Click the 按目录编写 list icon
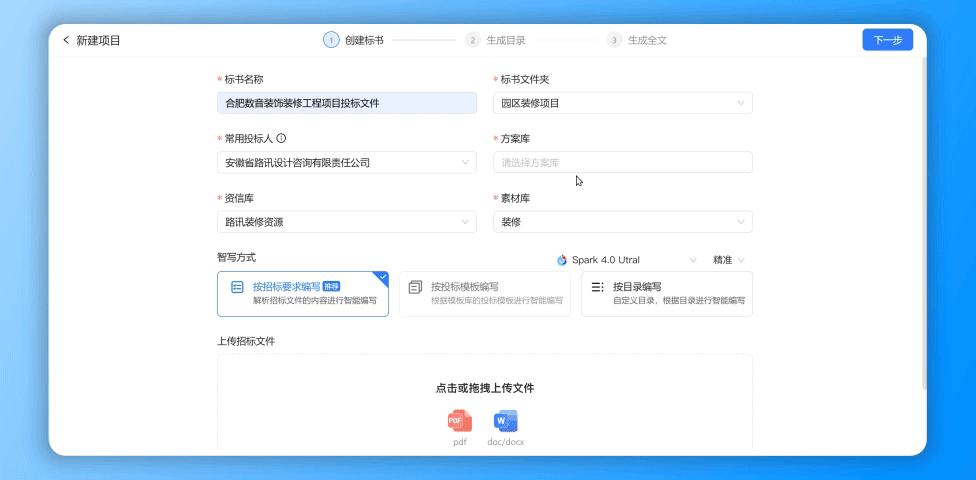This screenshot has width=976, height=480. pos(597,287)
